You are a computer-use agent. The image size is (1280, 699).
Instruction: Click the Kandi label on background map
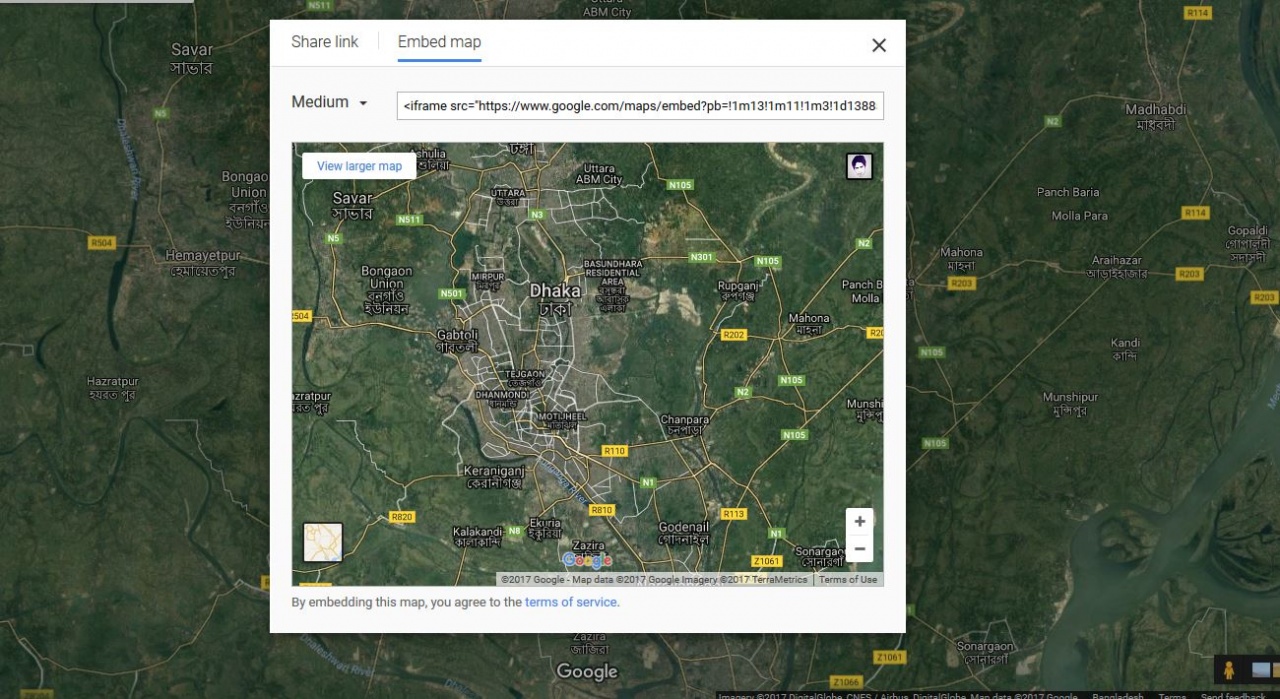coord(1125,349)
